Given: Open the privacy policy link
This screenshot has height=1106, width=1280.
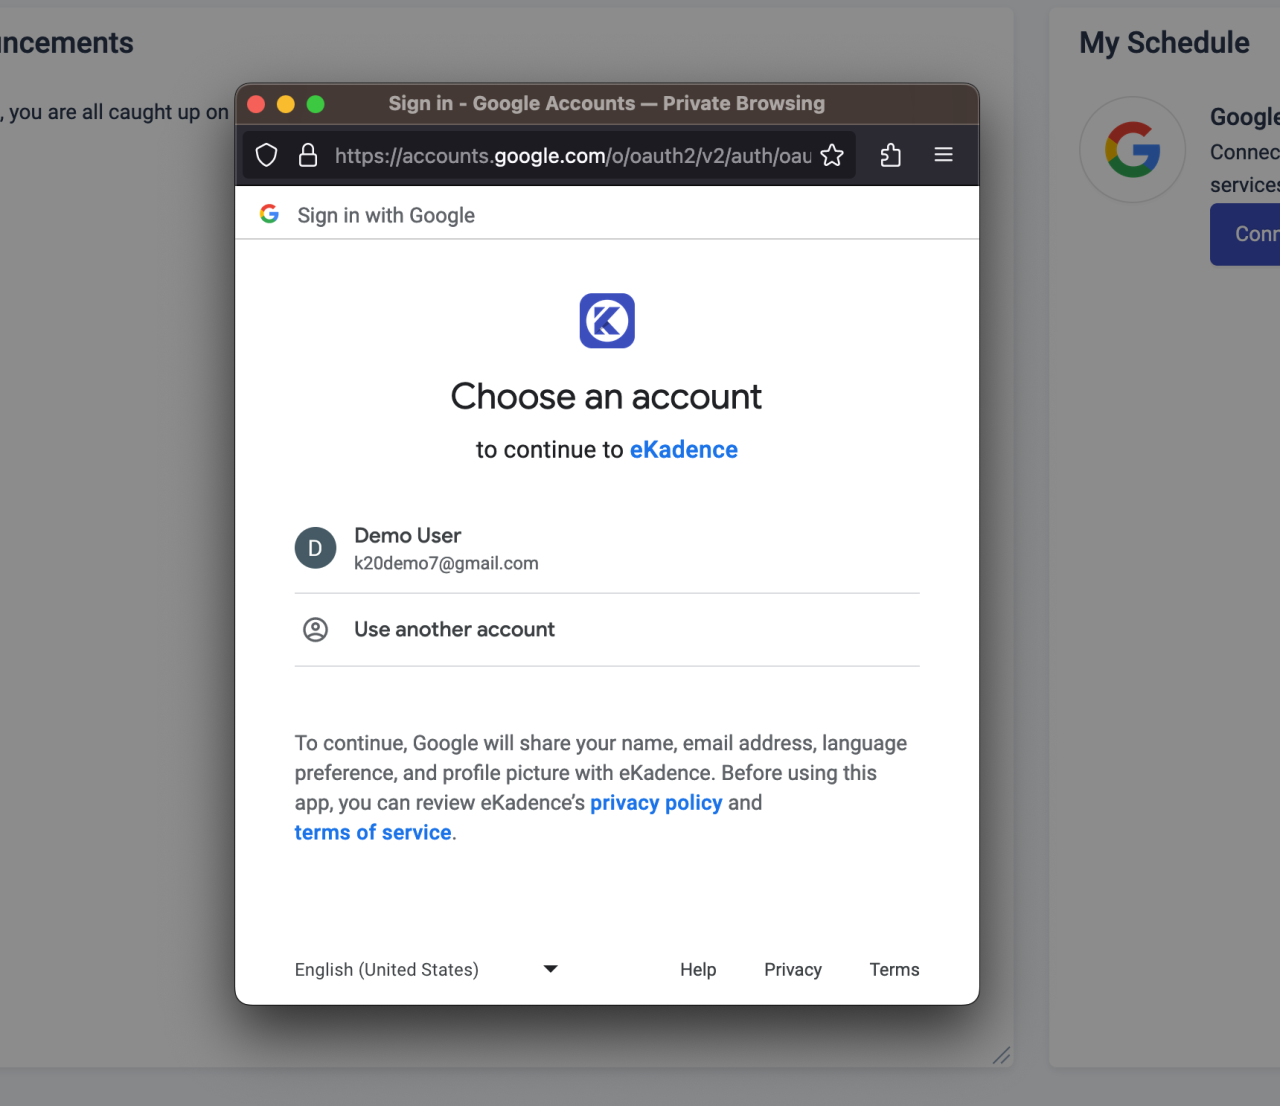Looking at the screenshot, I should (x=656, y=803).
